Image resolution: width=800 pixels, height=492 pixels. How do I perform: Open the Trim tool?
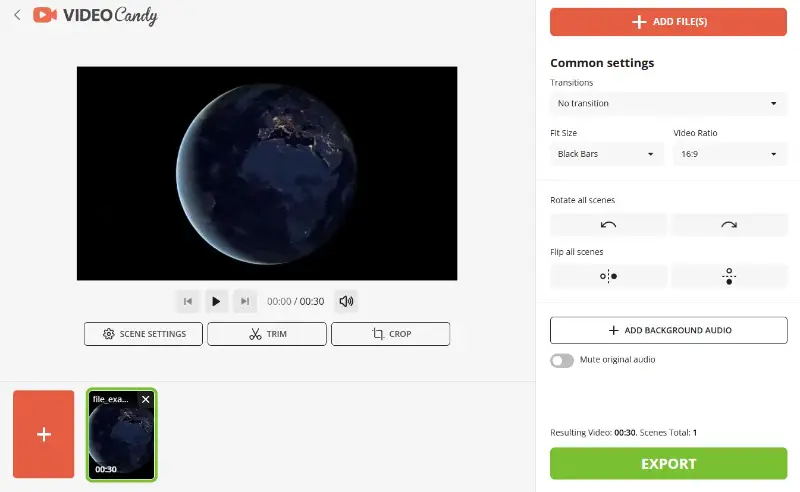point(267,334)
